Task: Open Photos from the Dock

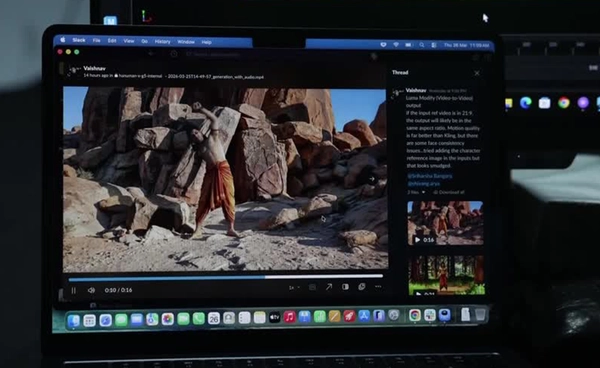Action: (x=167, y=319)
